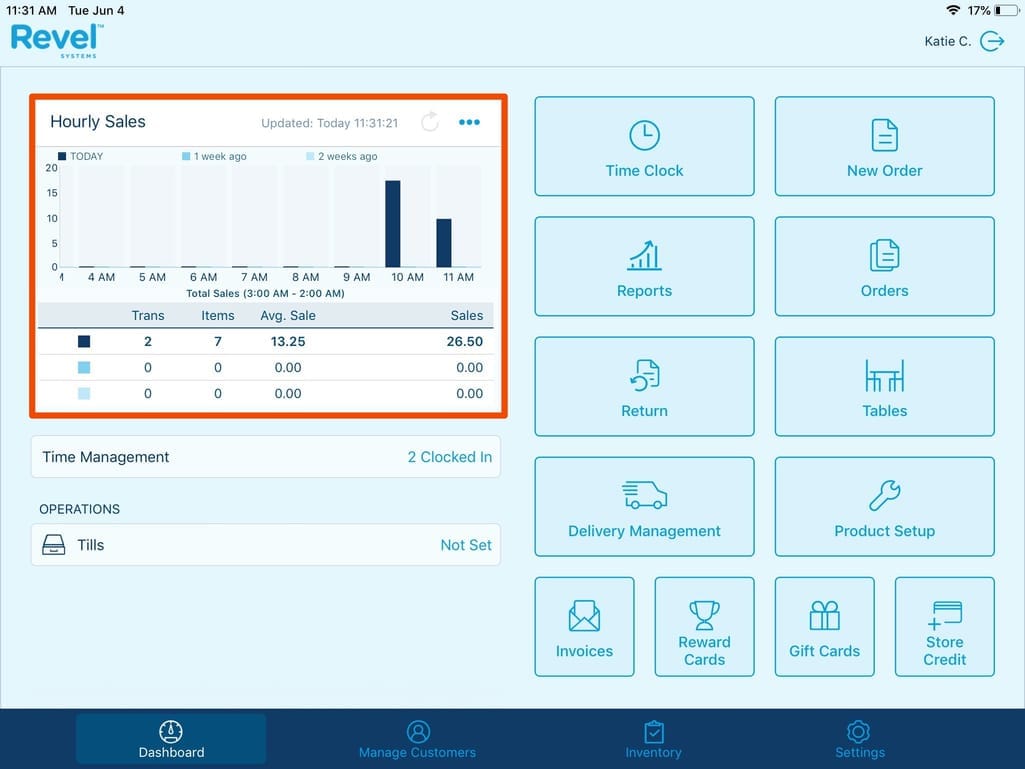The width and height of the screenshot is (1025, 769).
Task: Process a Return
Action: pos(644,386)
